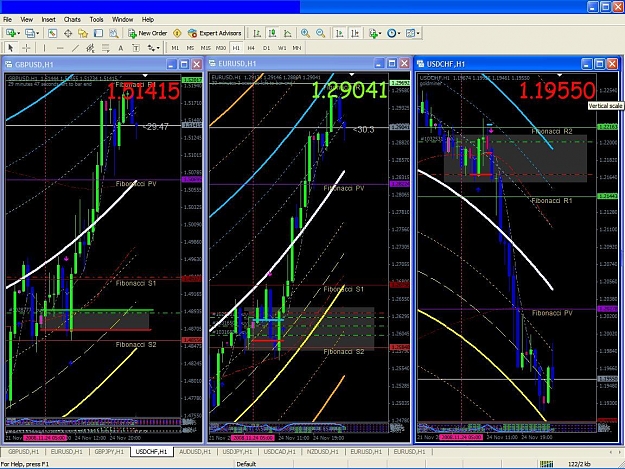
Task: Select the Text Label tool
Action: [136, 48]
